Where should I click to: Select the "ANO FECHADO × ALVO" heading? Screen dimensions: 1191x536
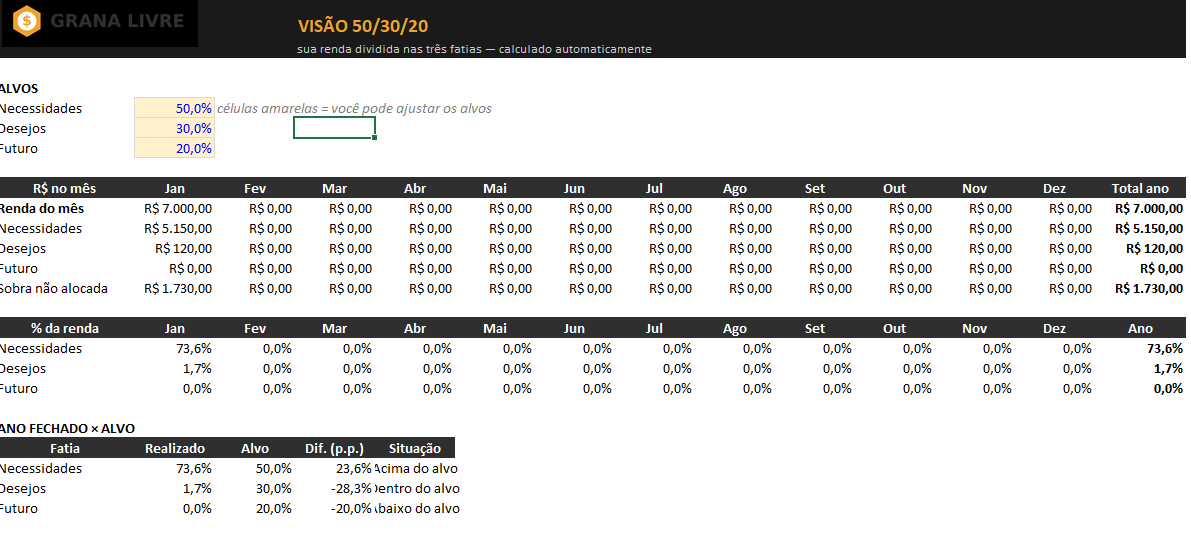[x=68, y=429]
